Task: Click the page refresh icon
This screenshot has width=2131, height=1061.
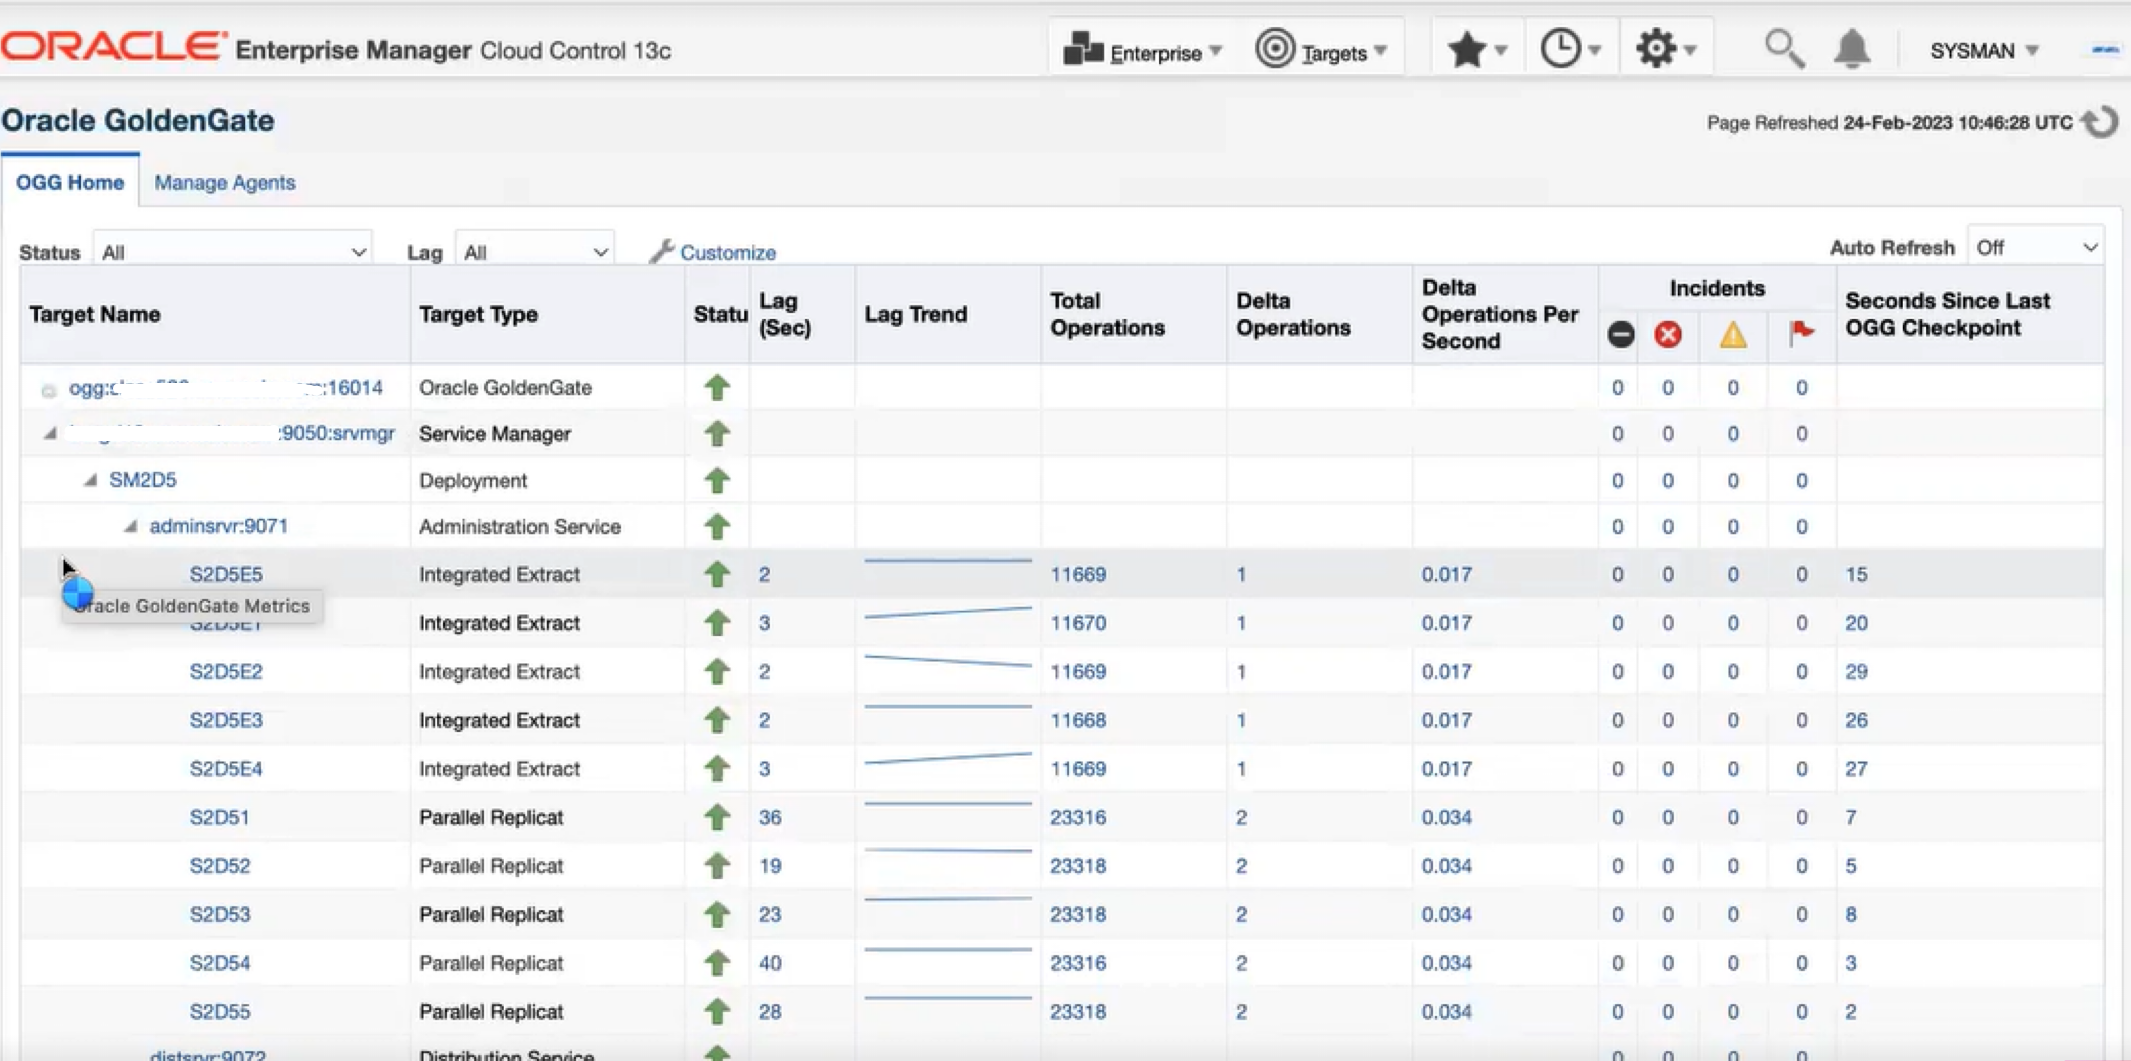Action: pos(2101,123)
